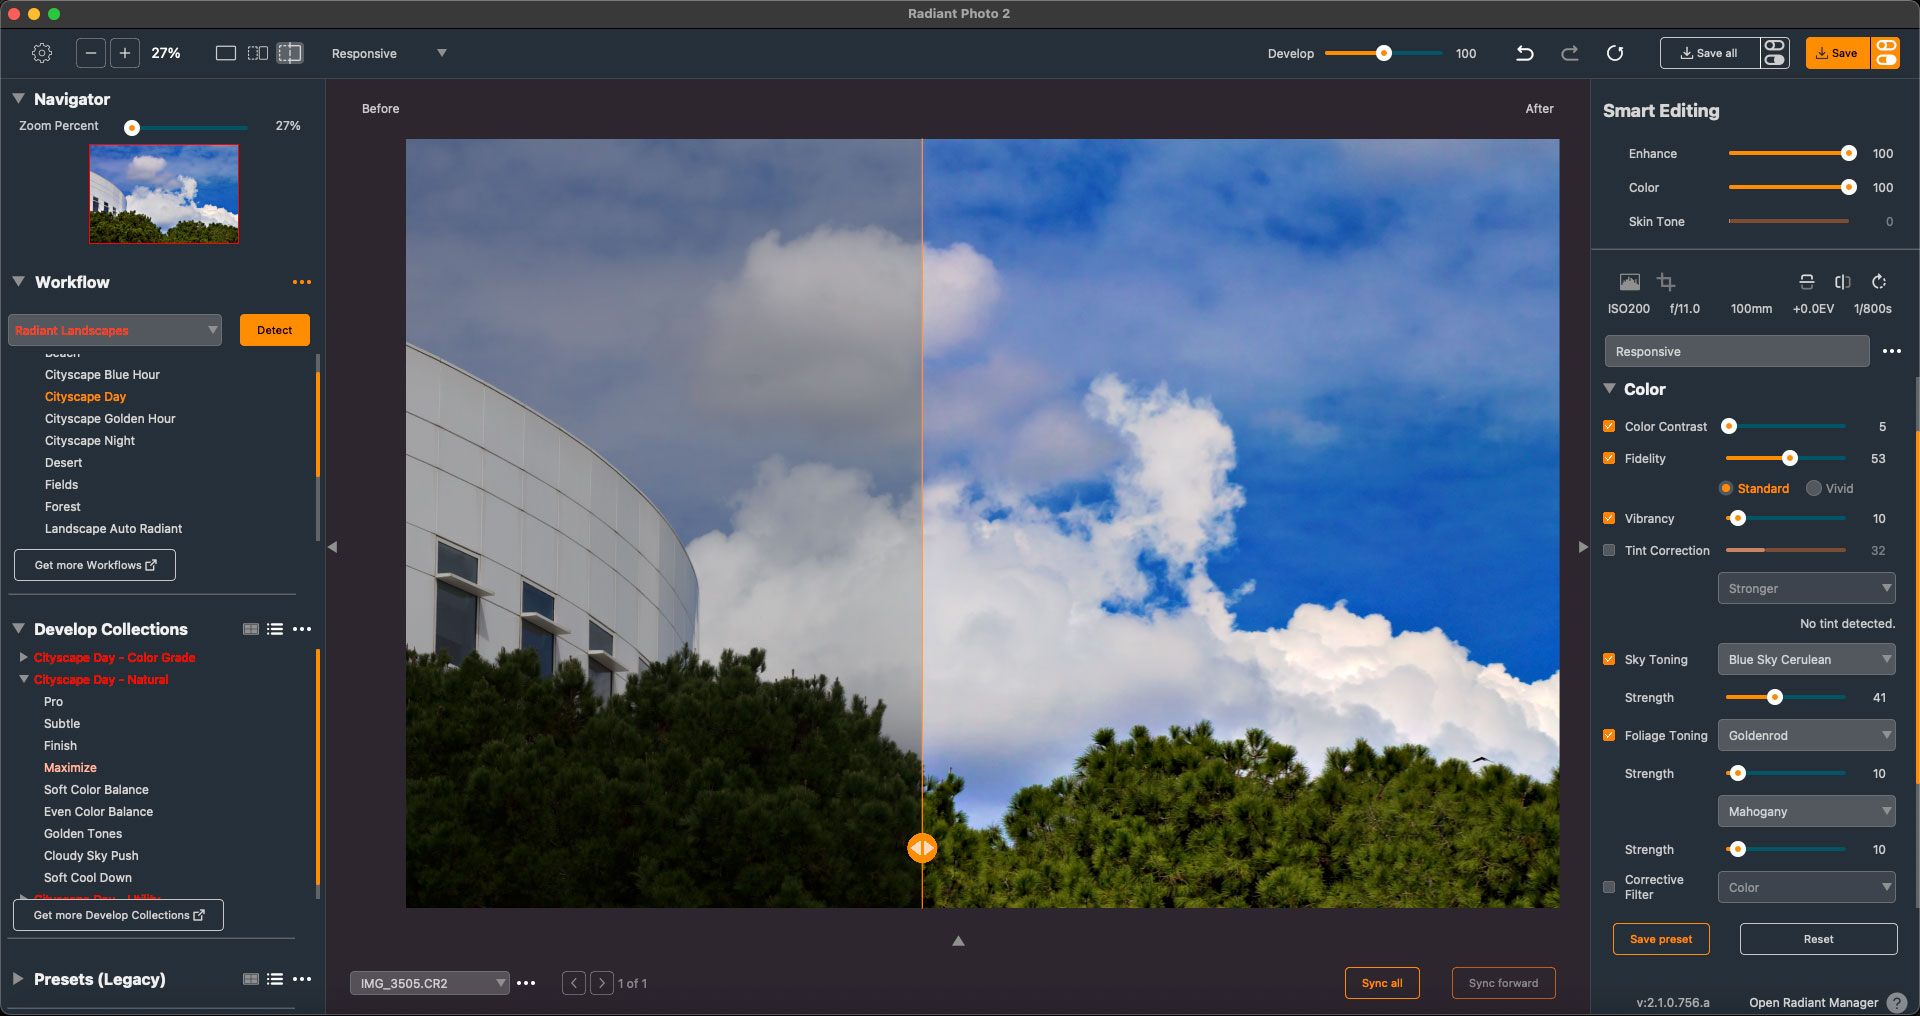Click the Fidelity slider handle

pyautogui.click(x=1790, y=458)
